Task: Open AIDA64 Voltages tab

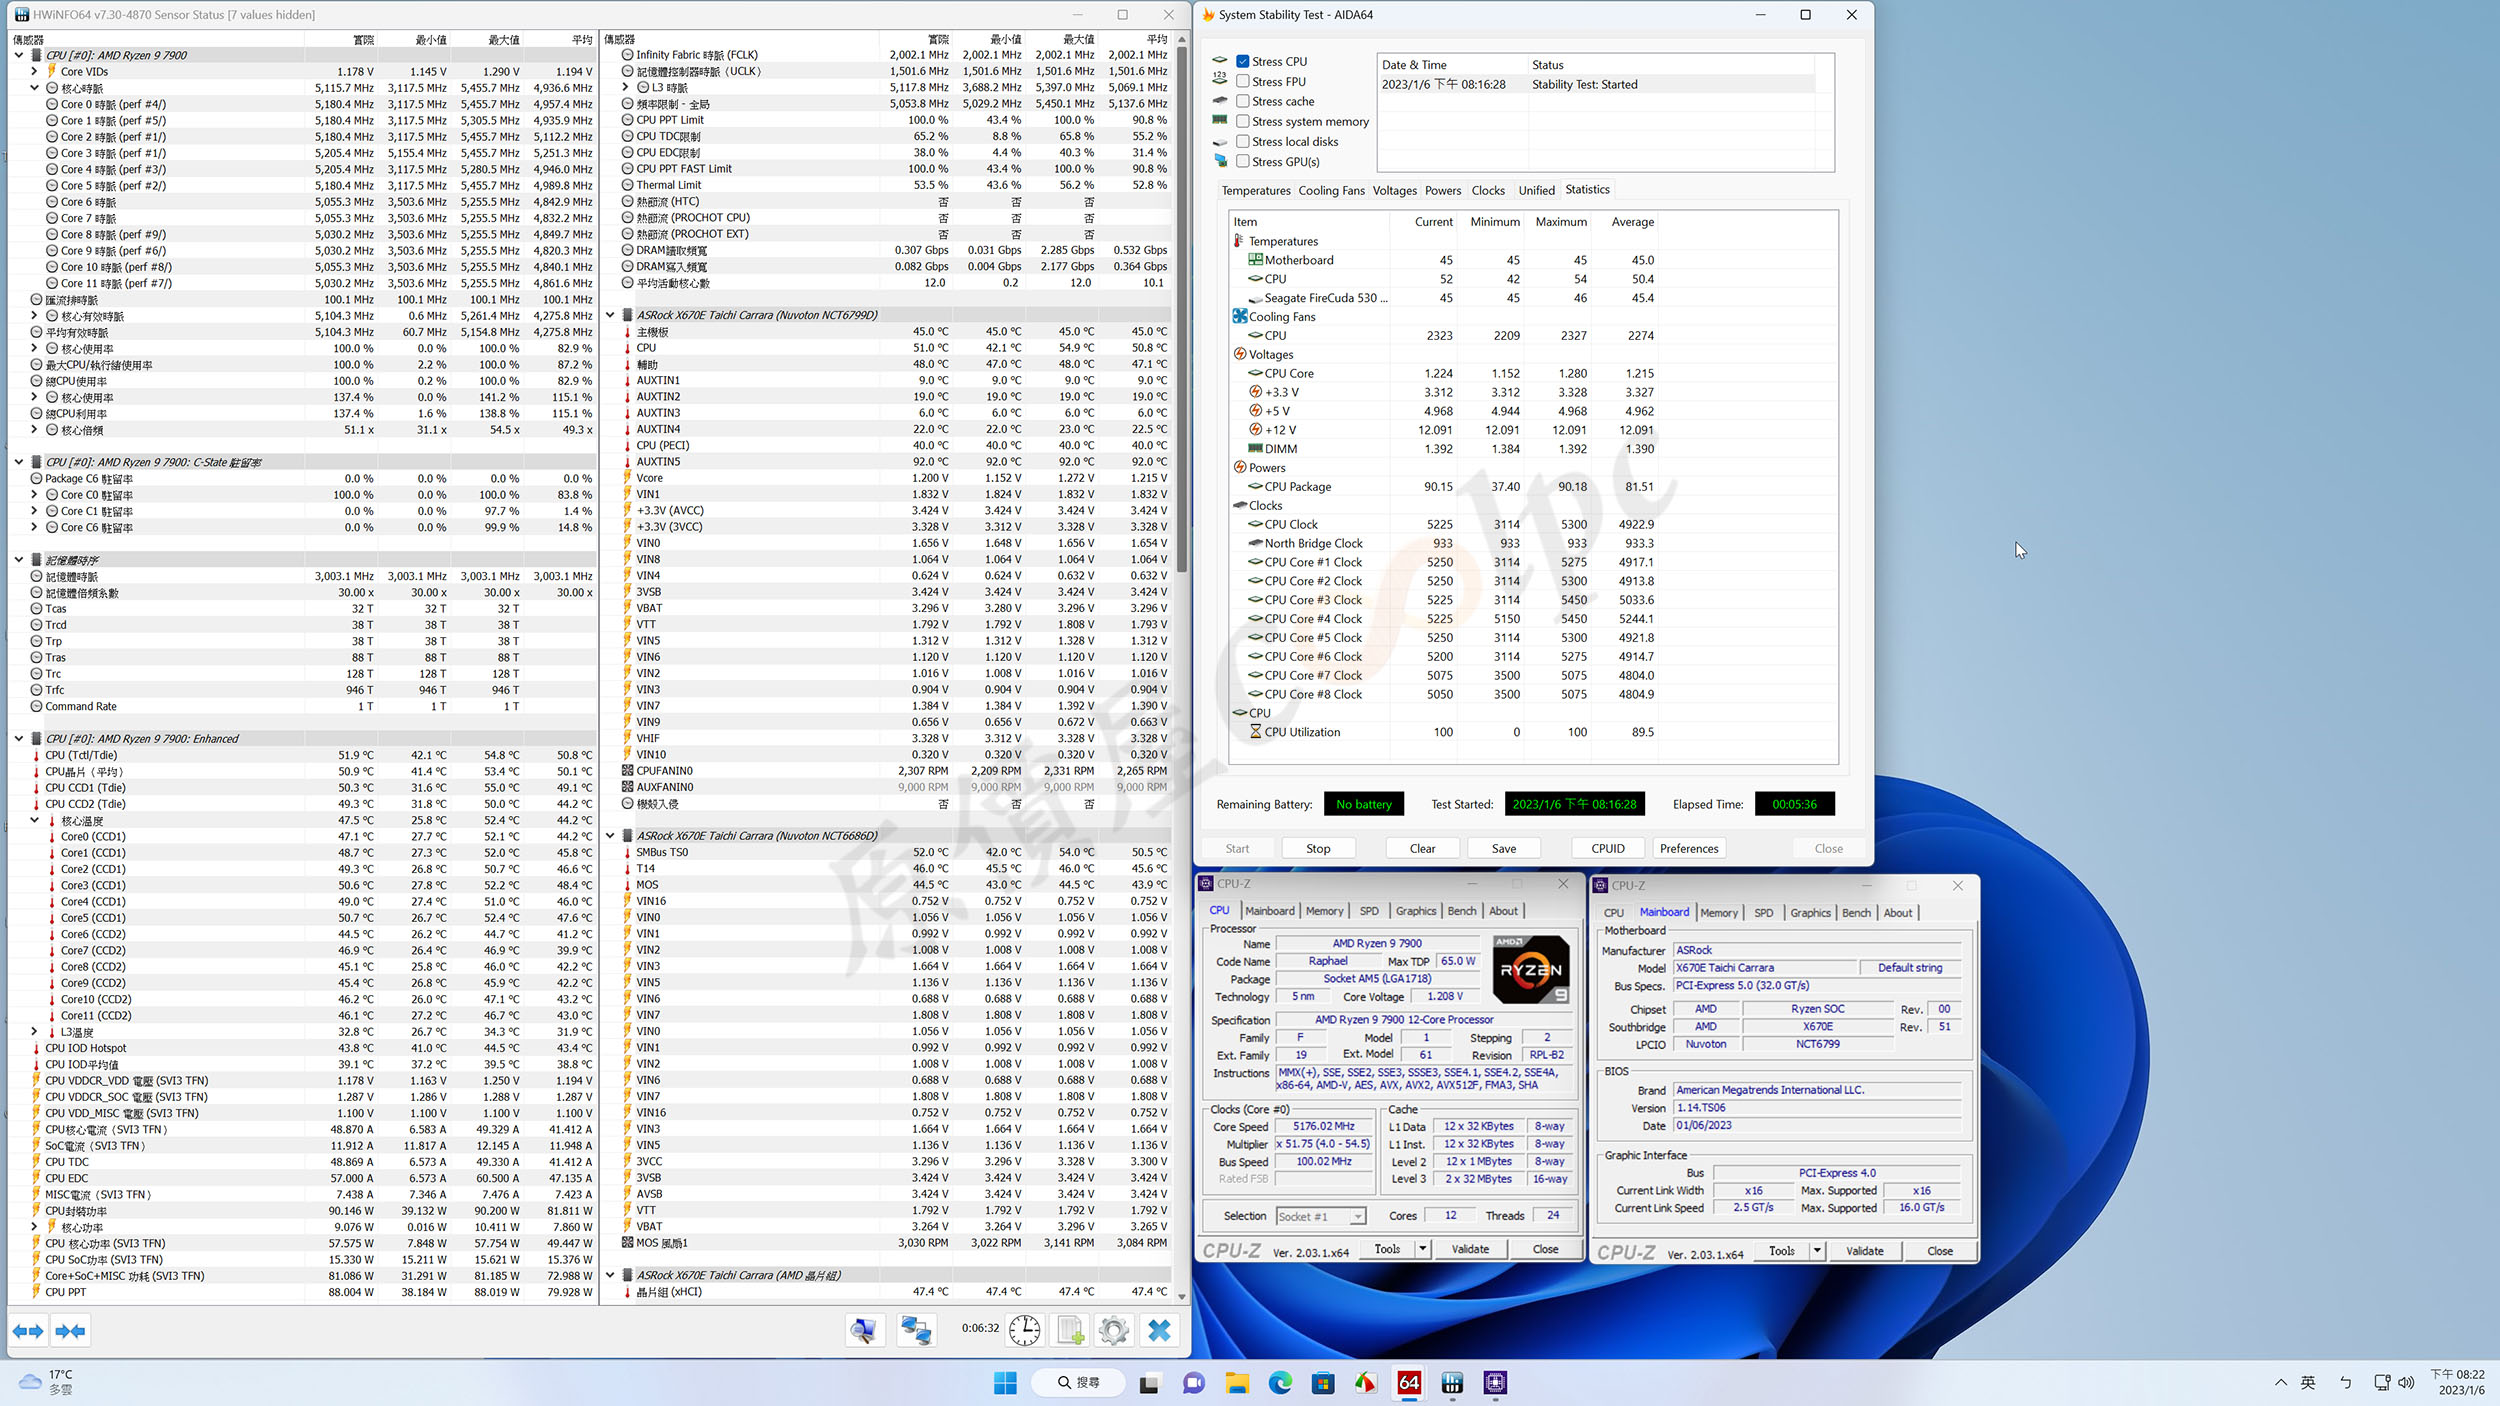Action: [1394, 191]
